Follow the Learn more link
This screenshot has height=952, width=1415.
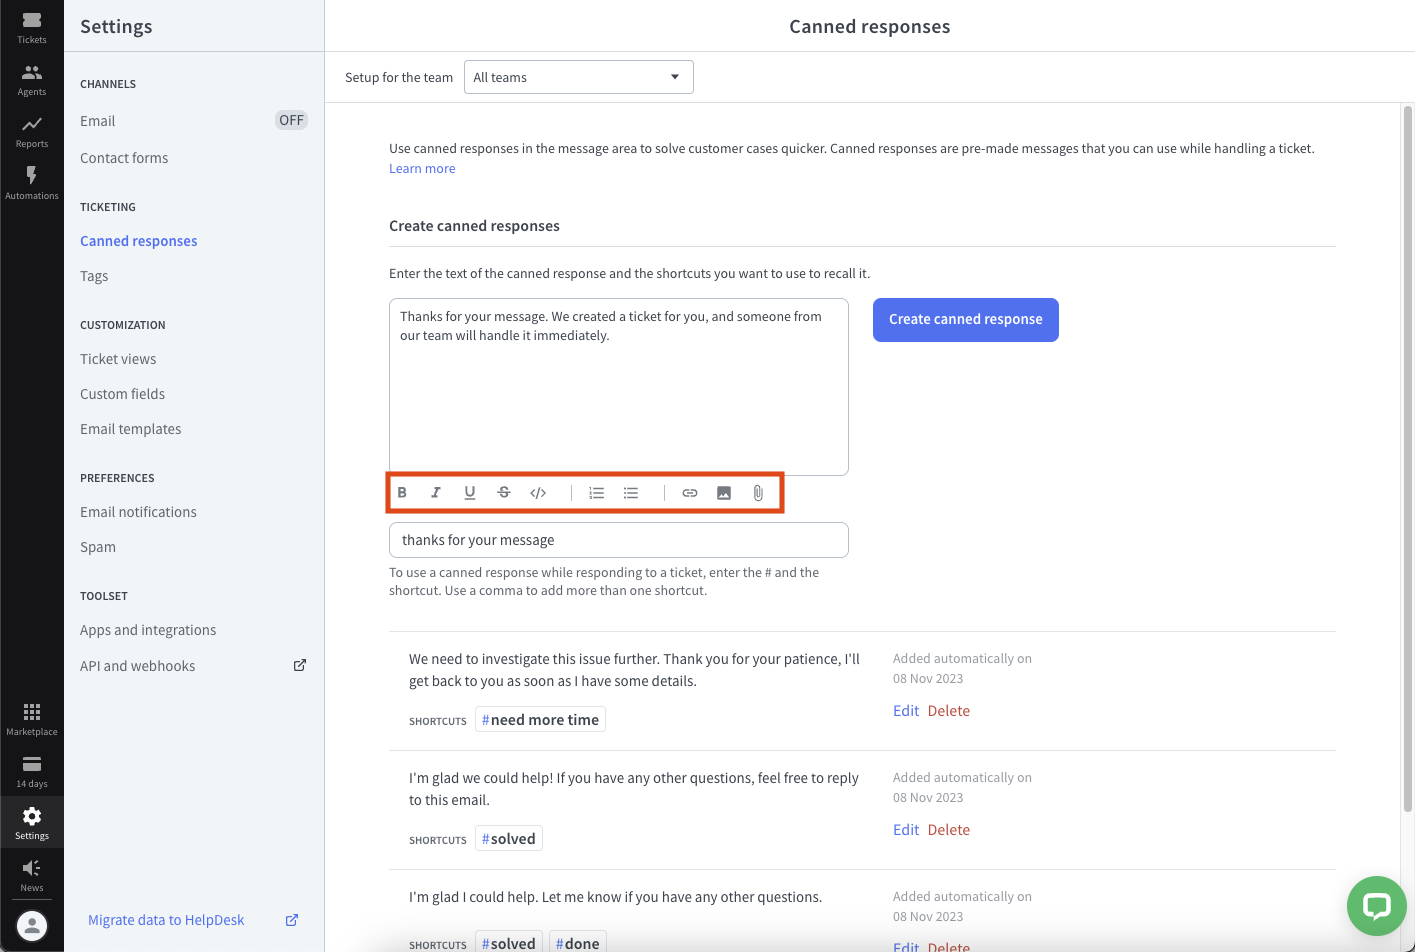tap(422, 169)
